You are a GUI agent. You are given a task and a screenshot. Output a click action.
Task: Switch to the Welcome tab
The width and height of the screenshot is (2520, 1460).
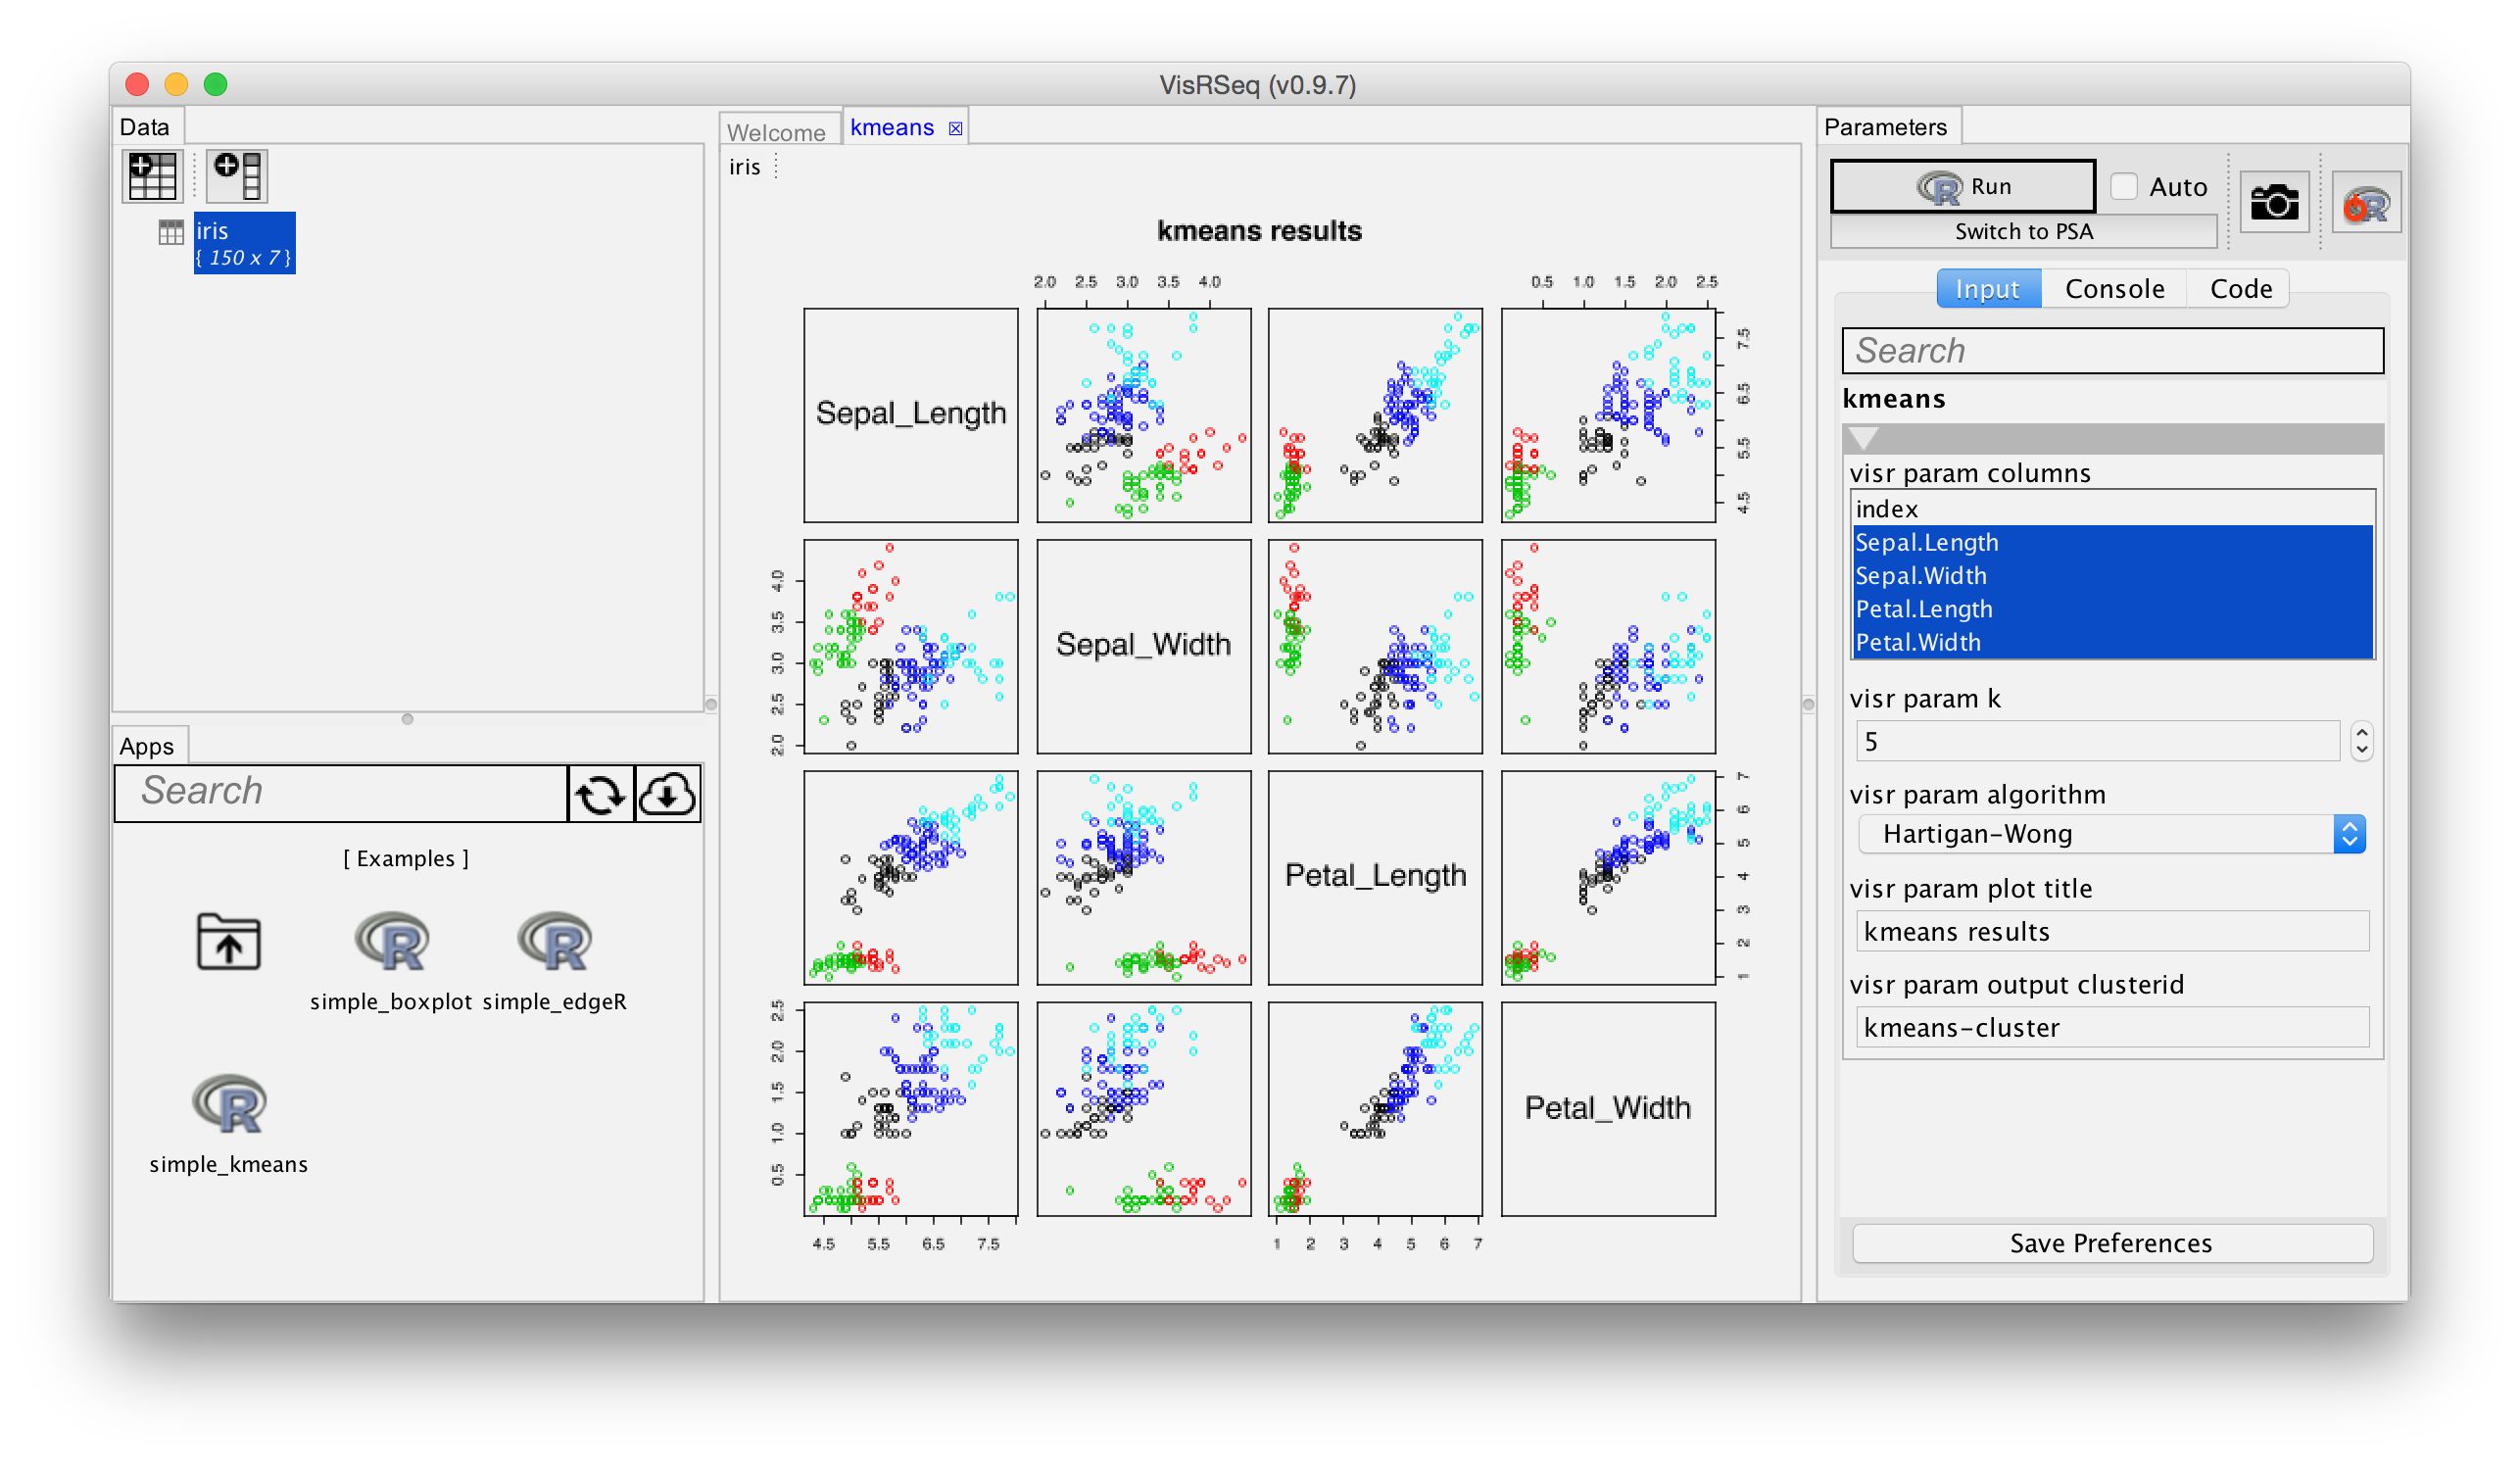point(776,132)
